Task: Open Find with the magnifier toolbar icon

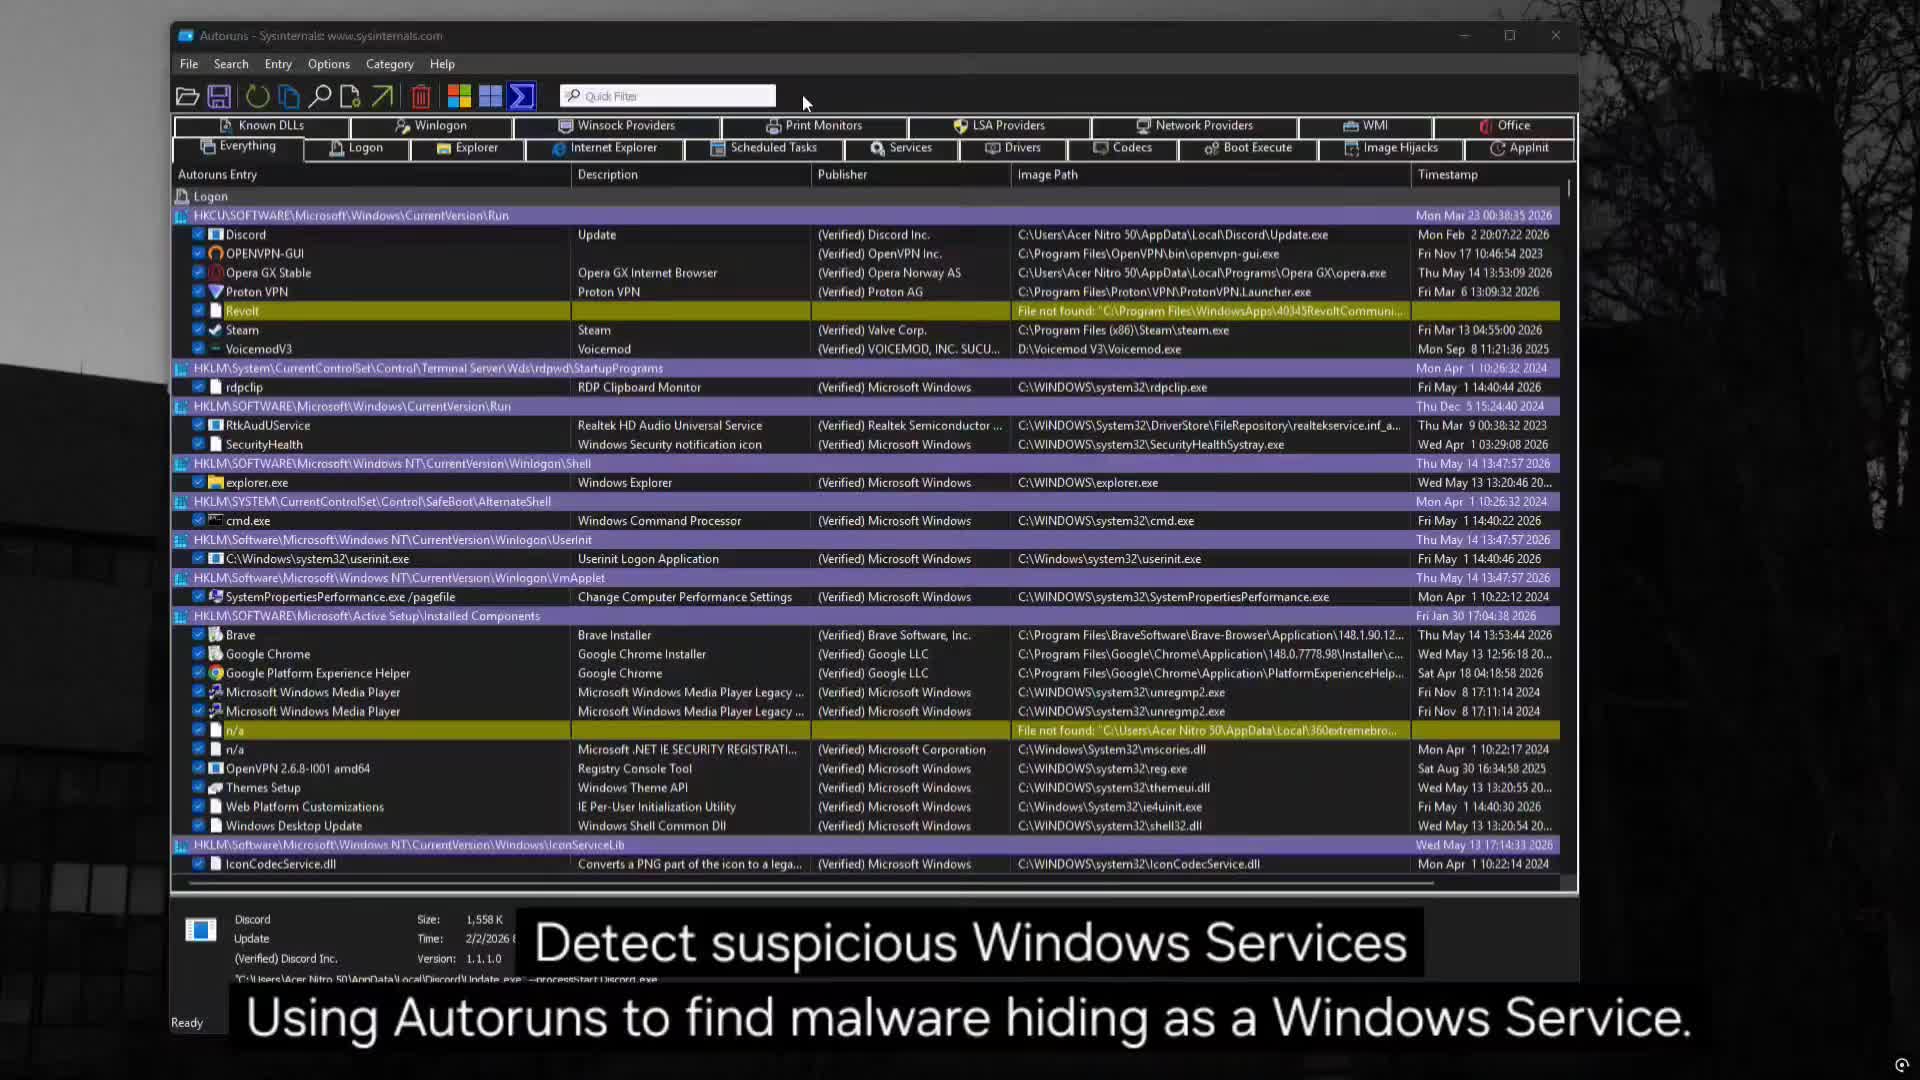Action: [x=320, y=96]
